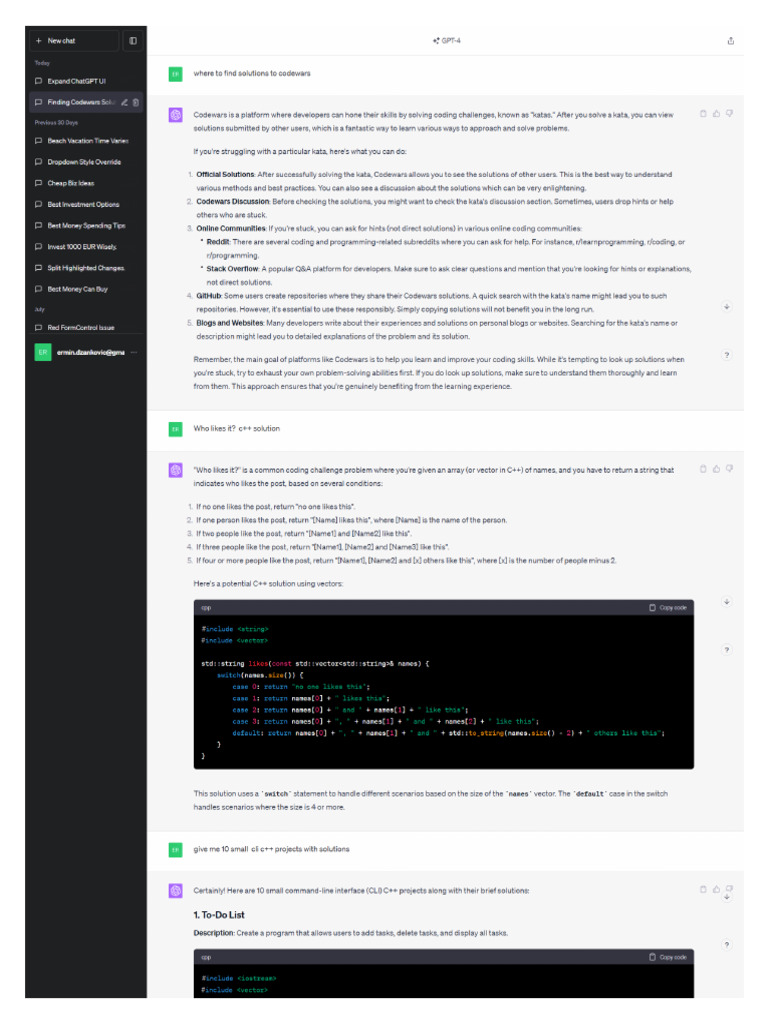
Task: Open the Cheap Biz Ideas chat
Action: pos(86,183)
